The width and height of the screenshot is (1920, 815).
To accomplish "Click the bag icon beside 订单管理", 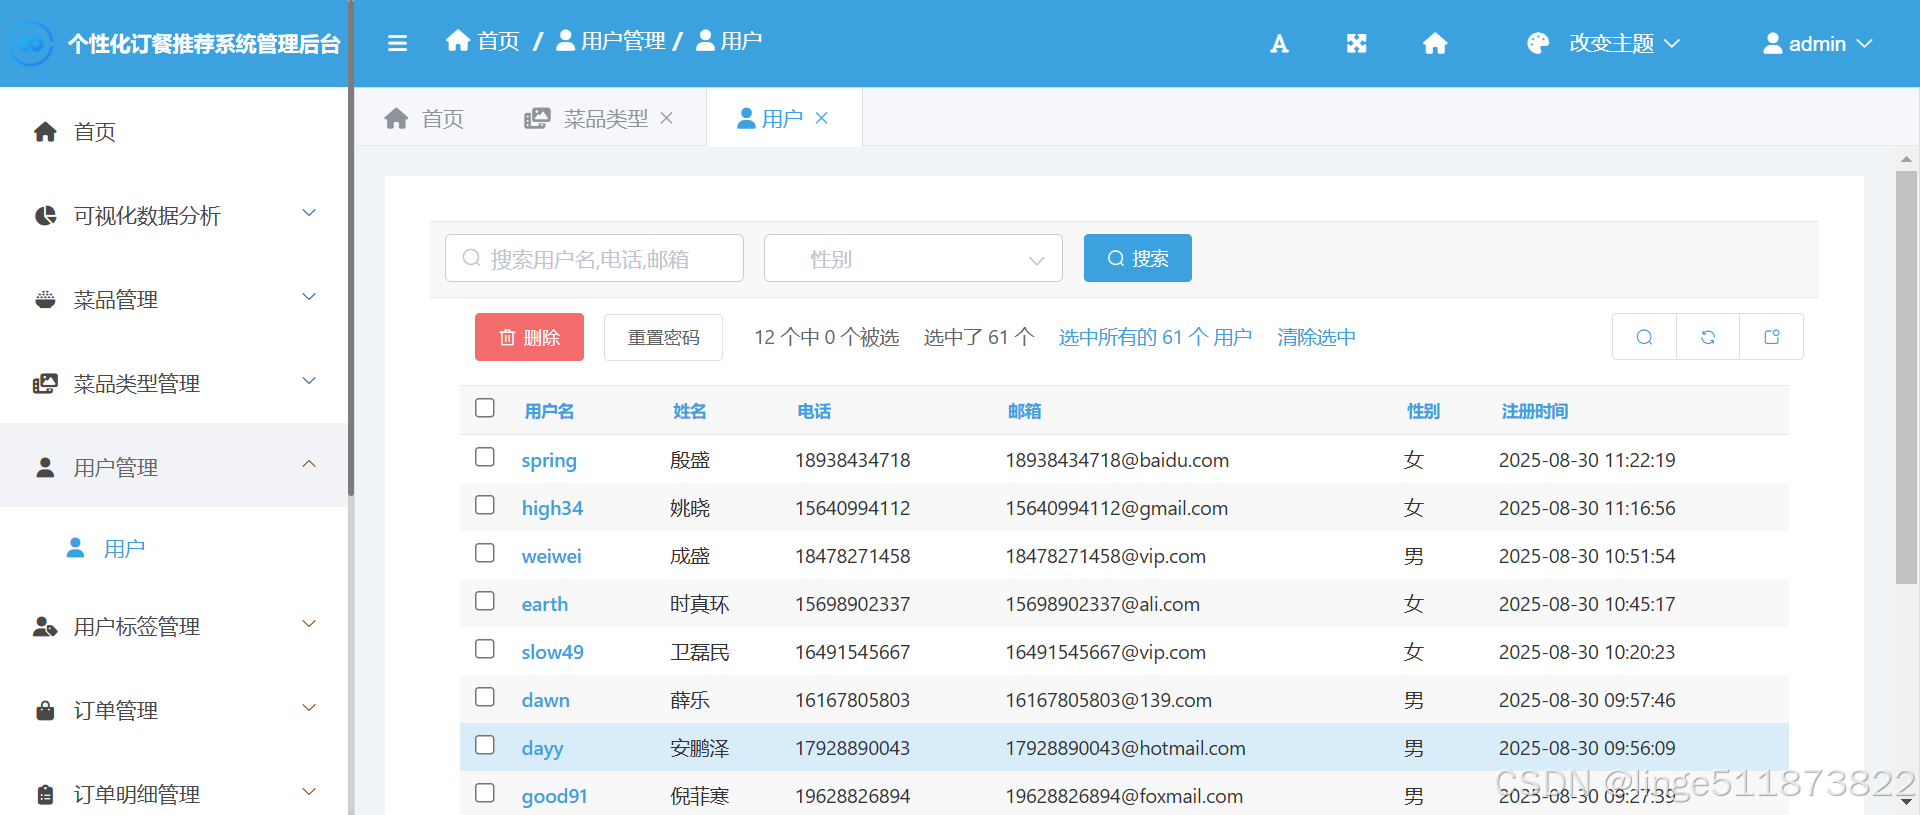I will (45, 710).
